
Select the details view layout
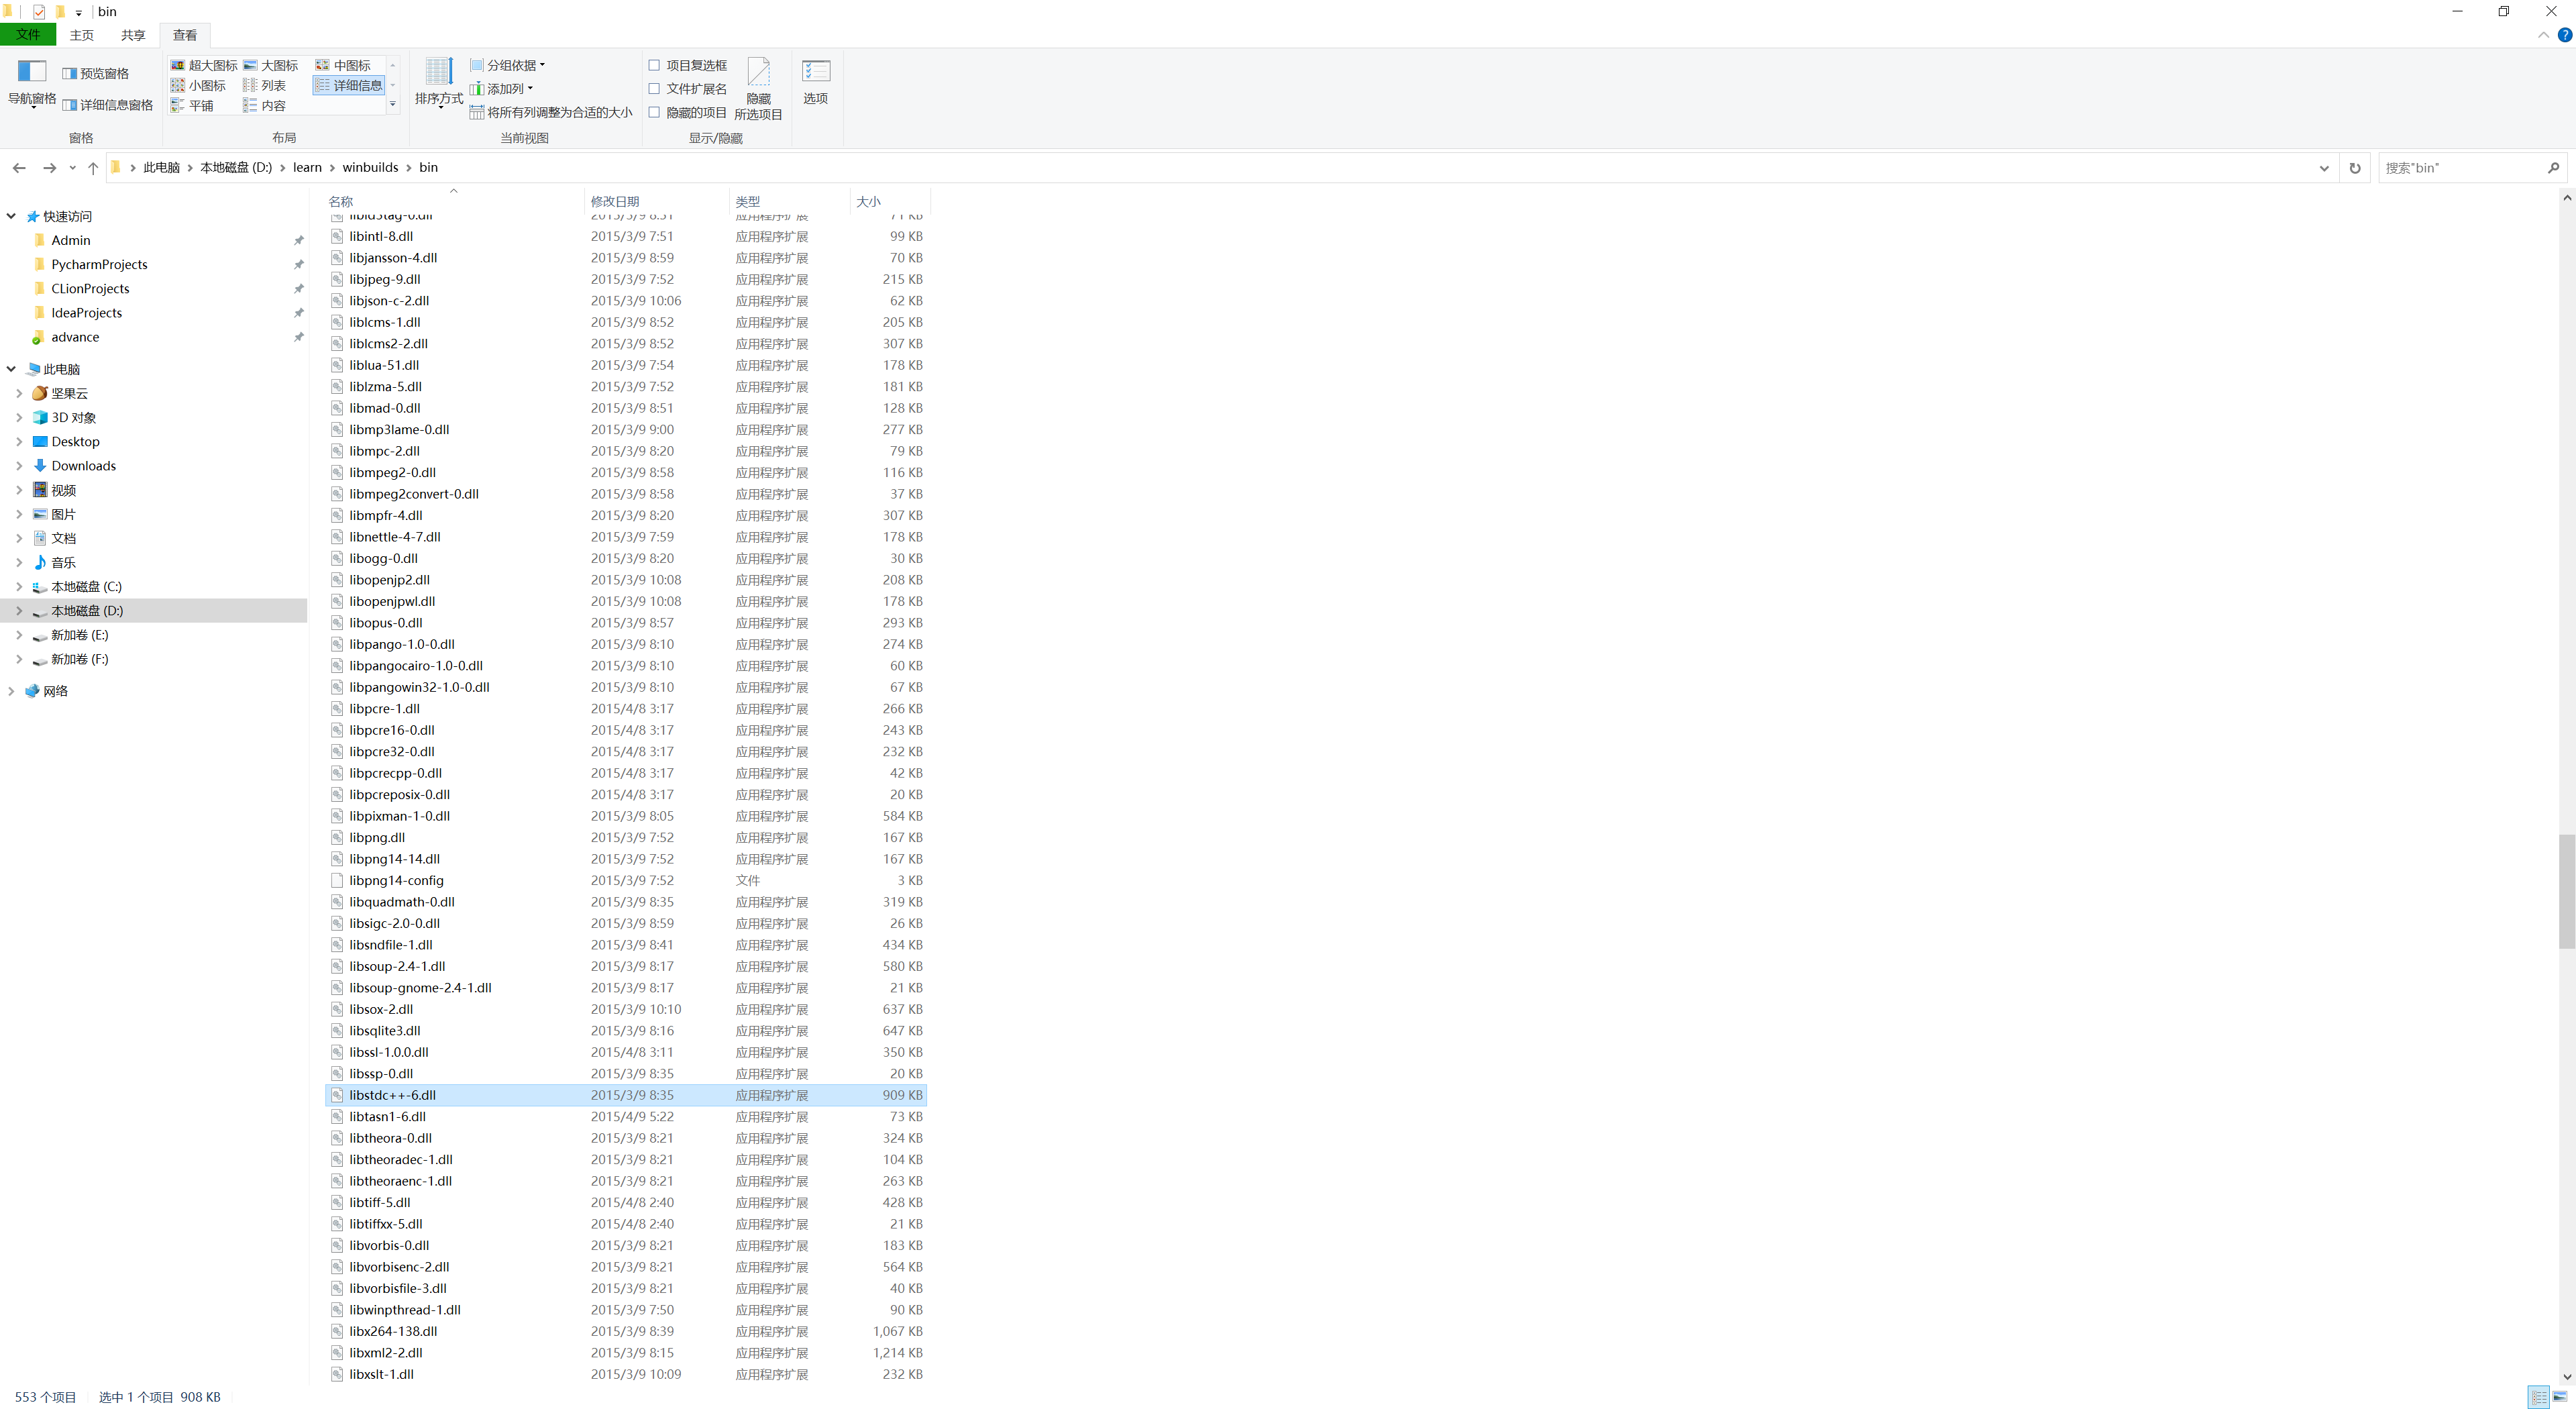[349, 85]
